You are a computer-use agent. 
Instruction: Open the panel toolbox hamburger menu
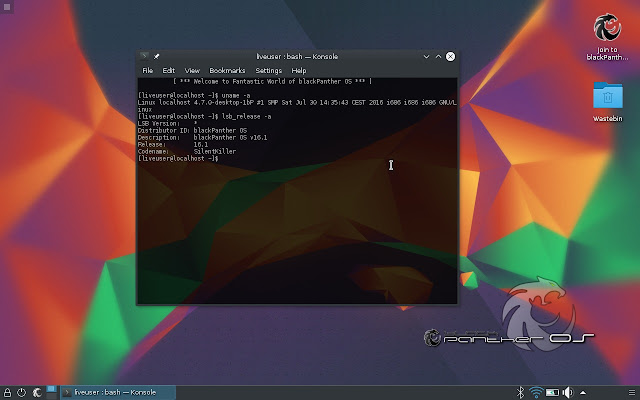(632, 393)
